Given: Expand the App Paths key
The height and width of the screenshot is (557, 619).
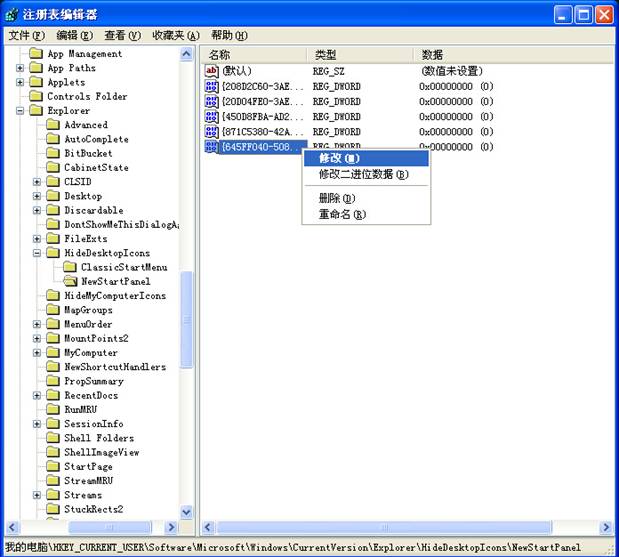Looking at the screenshot, I should (20, 68).
